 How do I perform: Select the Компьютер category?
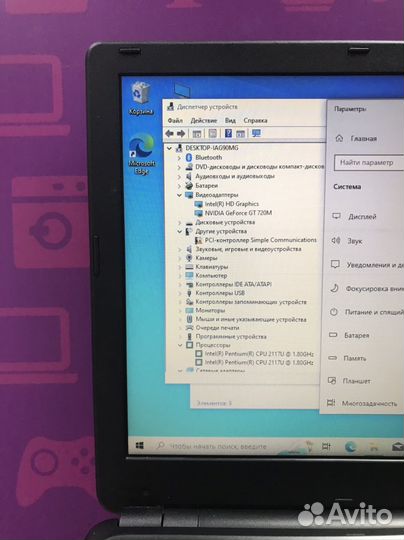211,276
